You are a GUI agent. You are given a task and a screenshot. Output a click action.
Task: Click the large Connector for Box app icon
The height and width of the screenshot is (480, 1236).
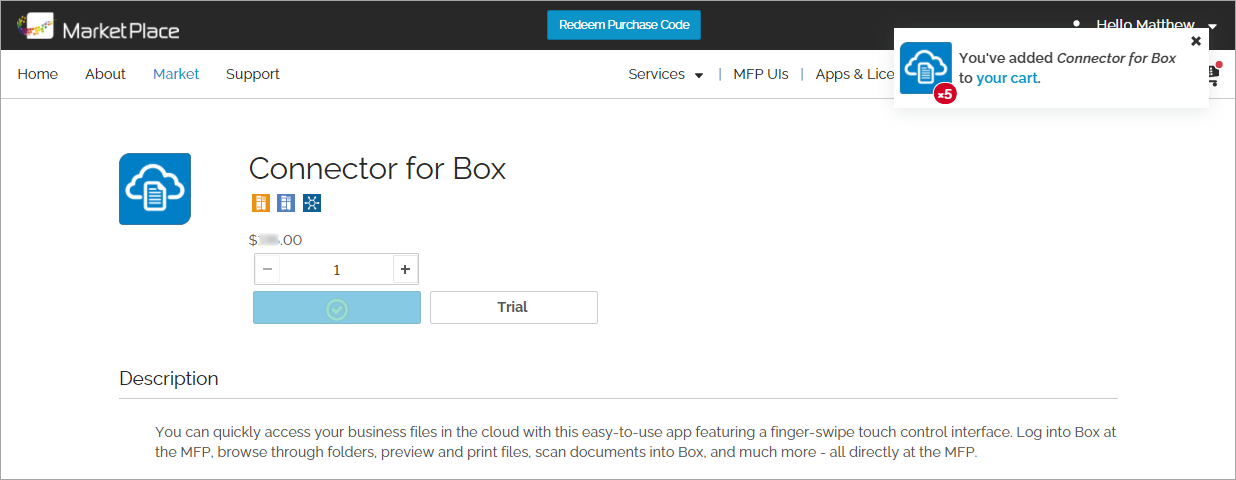tap(155, 189)
